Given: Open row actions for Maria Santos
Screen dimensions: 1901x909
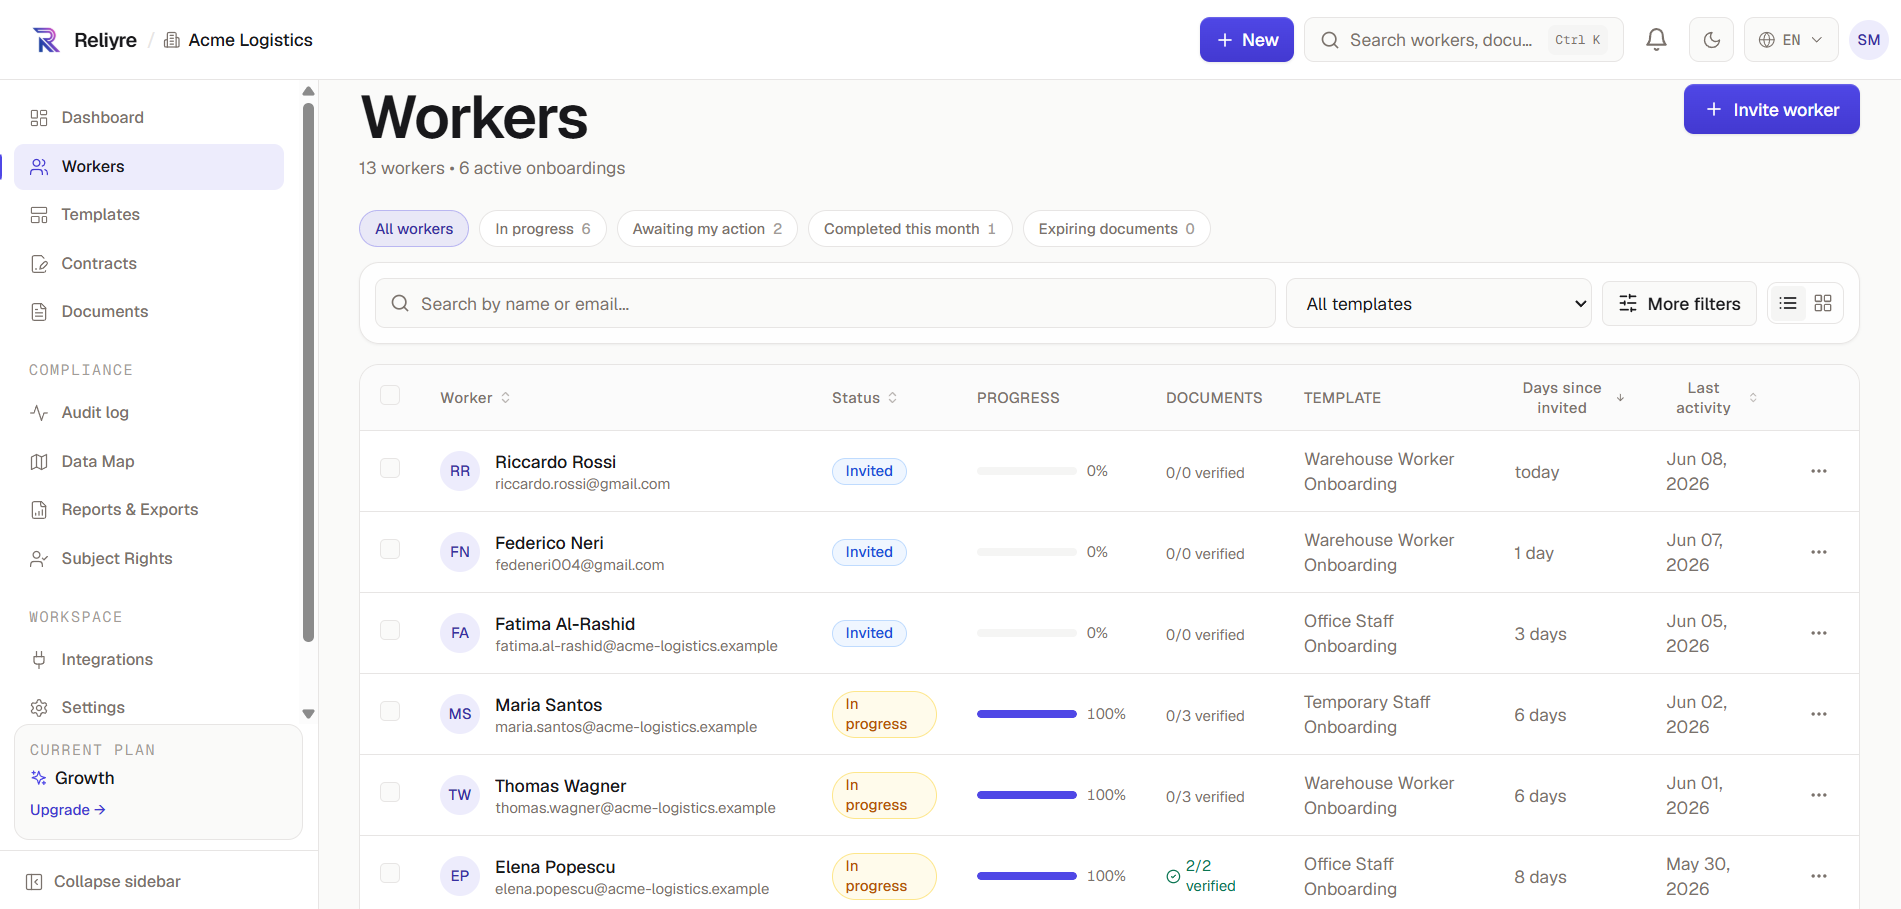Looking at the screenshot, I should click(x=1818, y=714).
